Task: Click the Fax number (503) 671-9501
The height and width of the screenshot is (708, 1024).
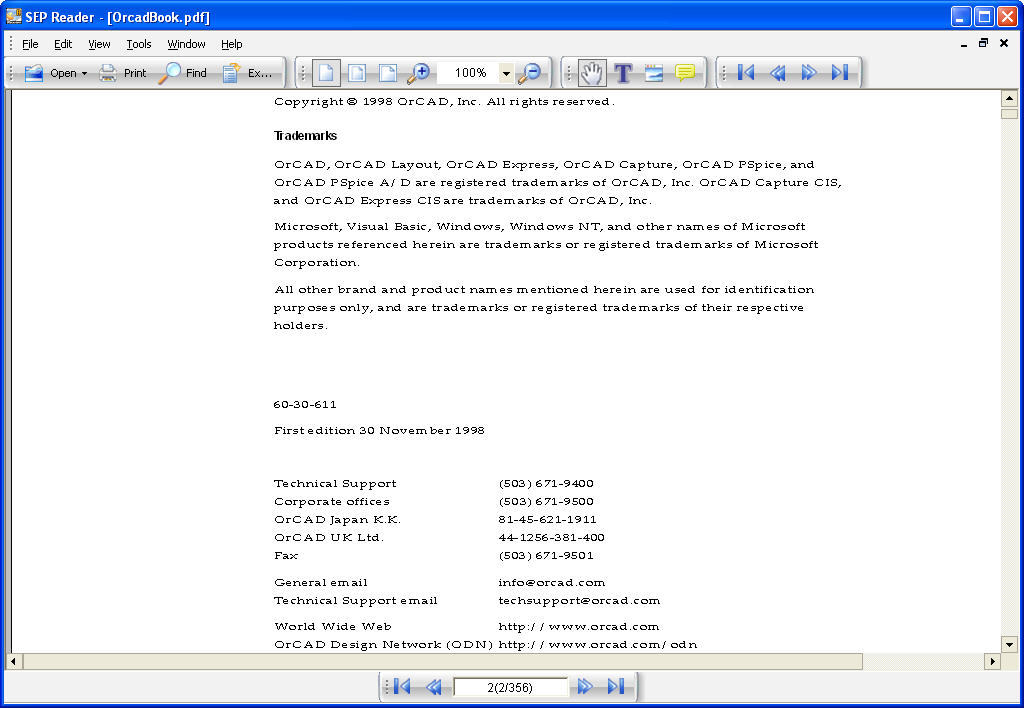Action: (x=546, y=556)
